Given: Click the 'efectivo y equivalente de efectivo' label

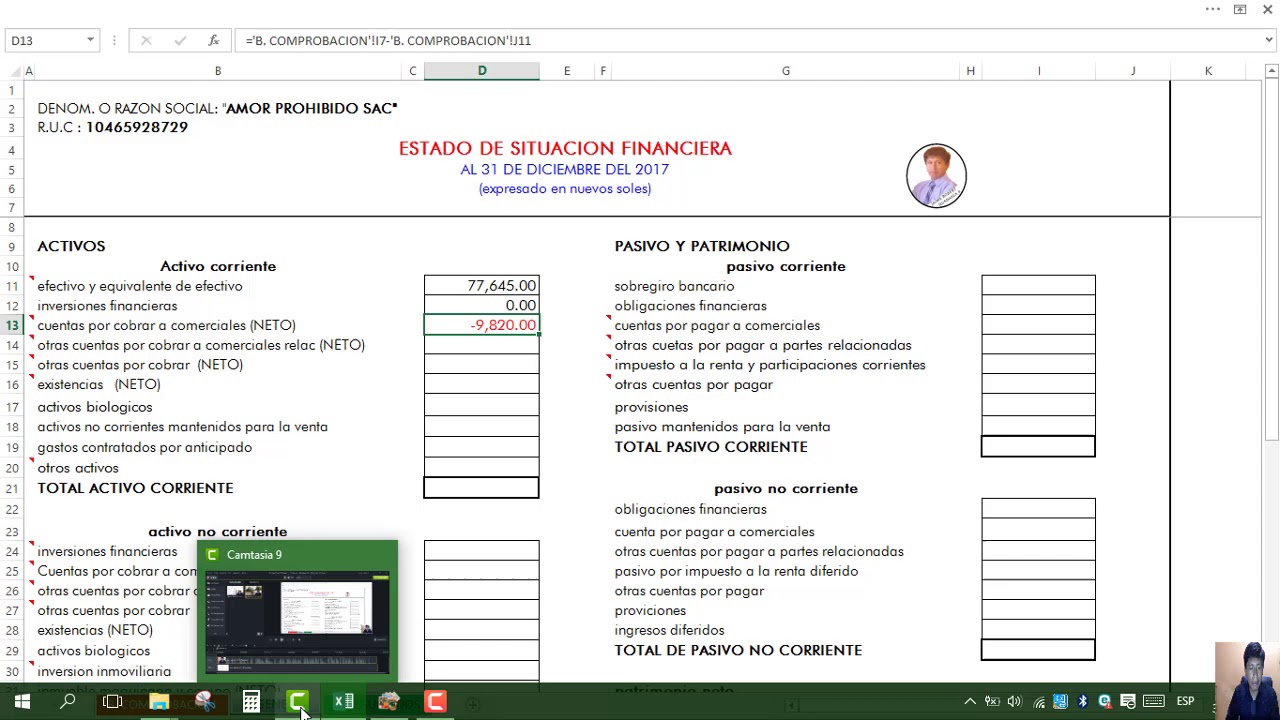Looking at the screenshot, I should coord(140,286).
